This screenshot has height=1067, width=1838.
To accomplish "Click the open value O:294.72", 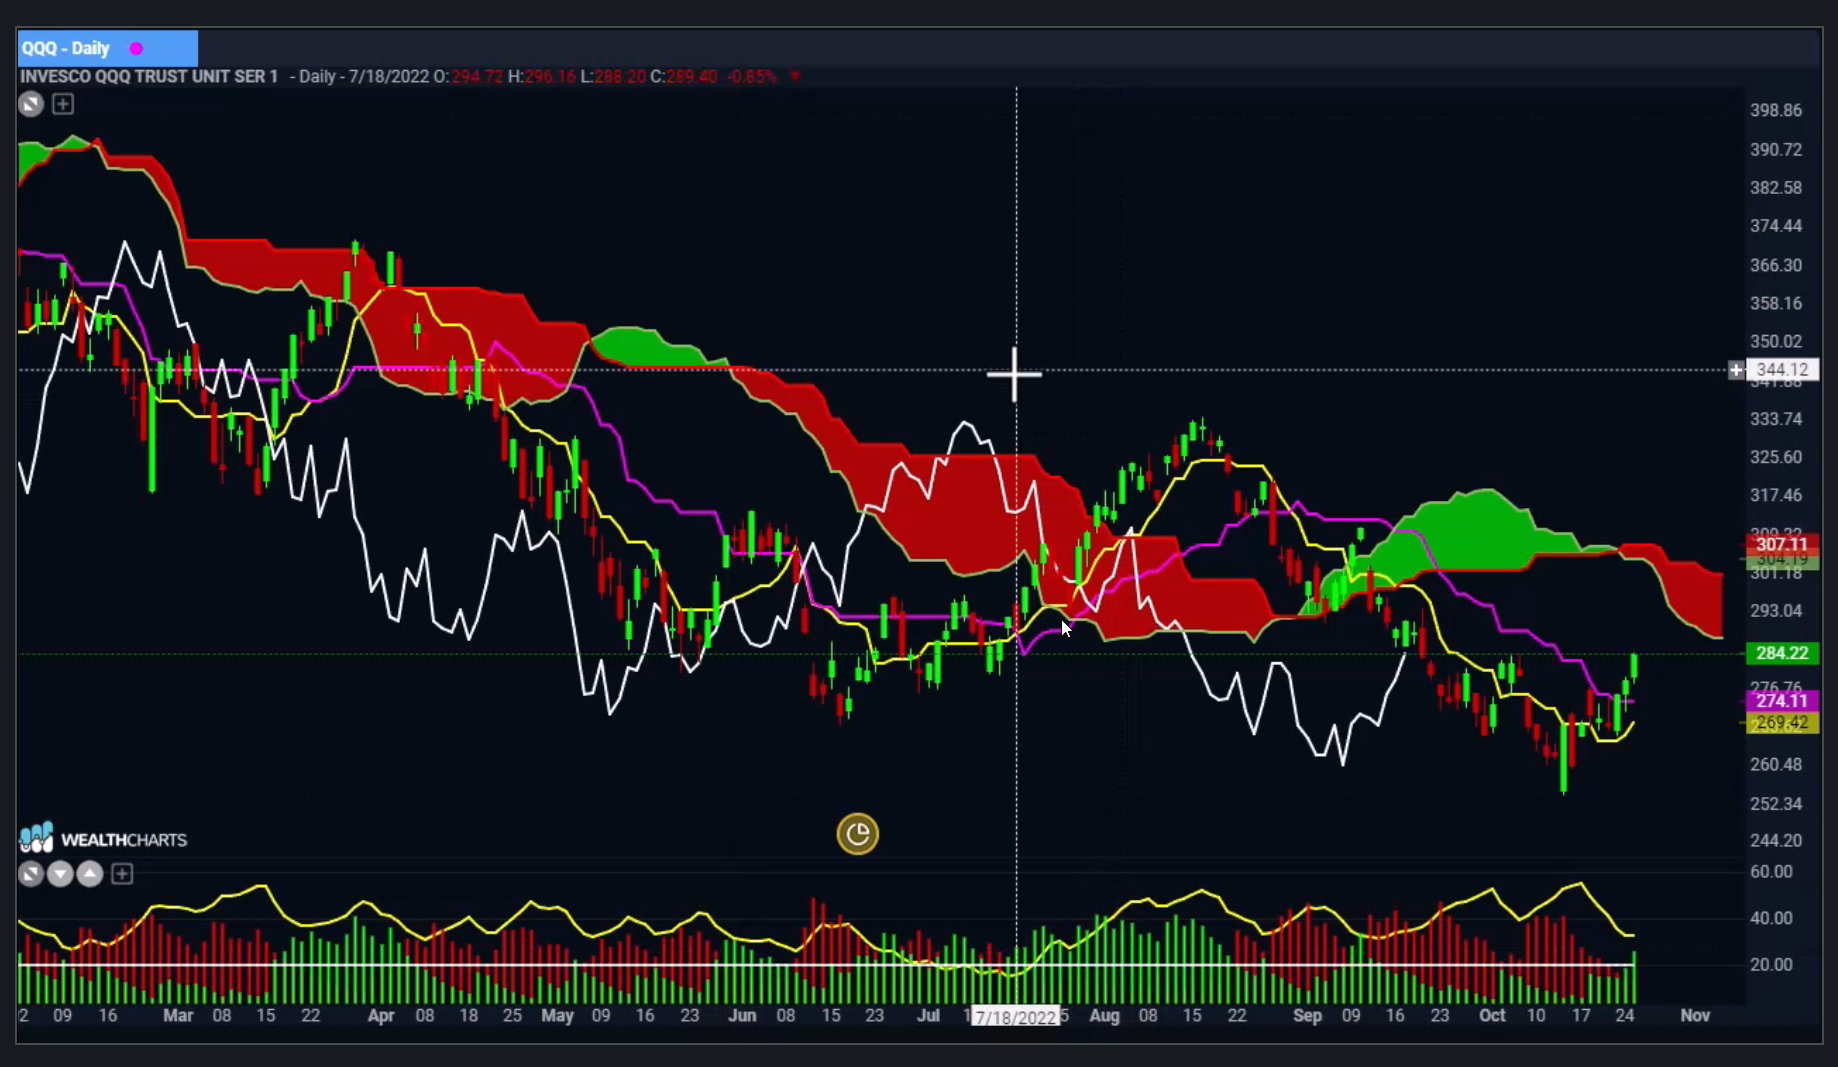I will pos(468,76).
